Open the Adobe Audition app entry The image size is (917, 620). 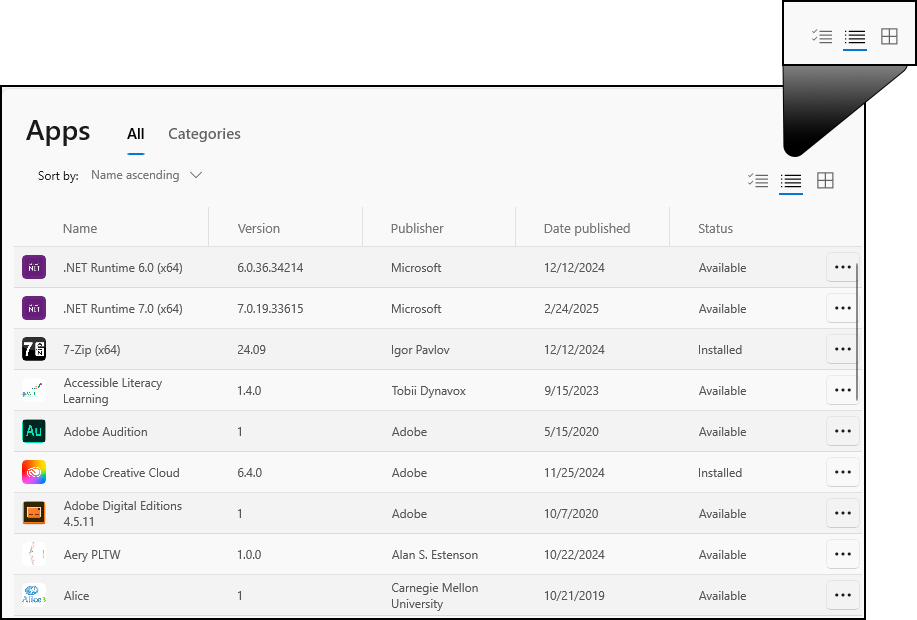point(105,432)
